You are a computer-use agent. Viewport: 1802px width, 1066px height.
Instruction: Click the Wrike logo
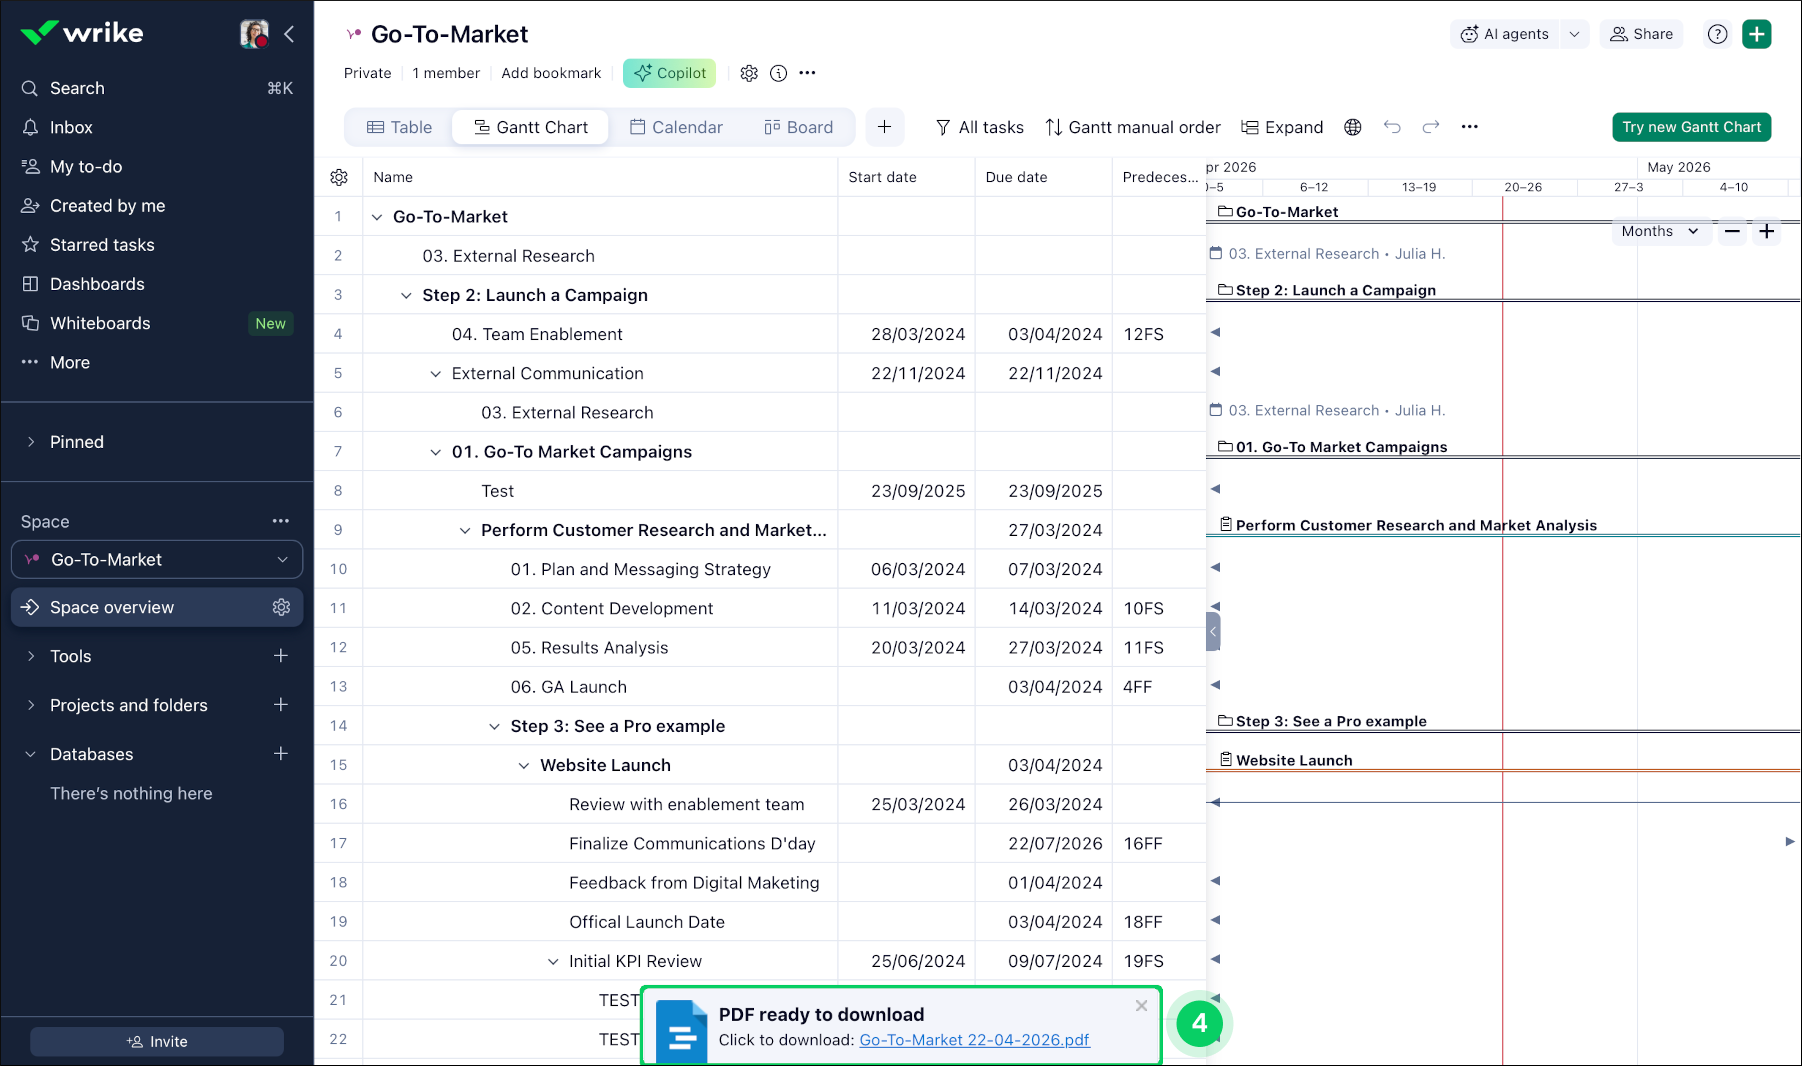pos(82,33)
